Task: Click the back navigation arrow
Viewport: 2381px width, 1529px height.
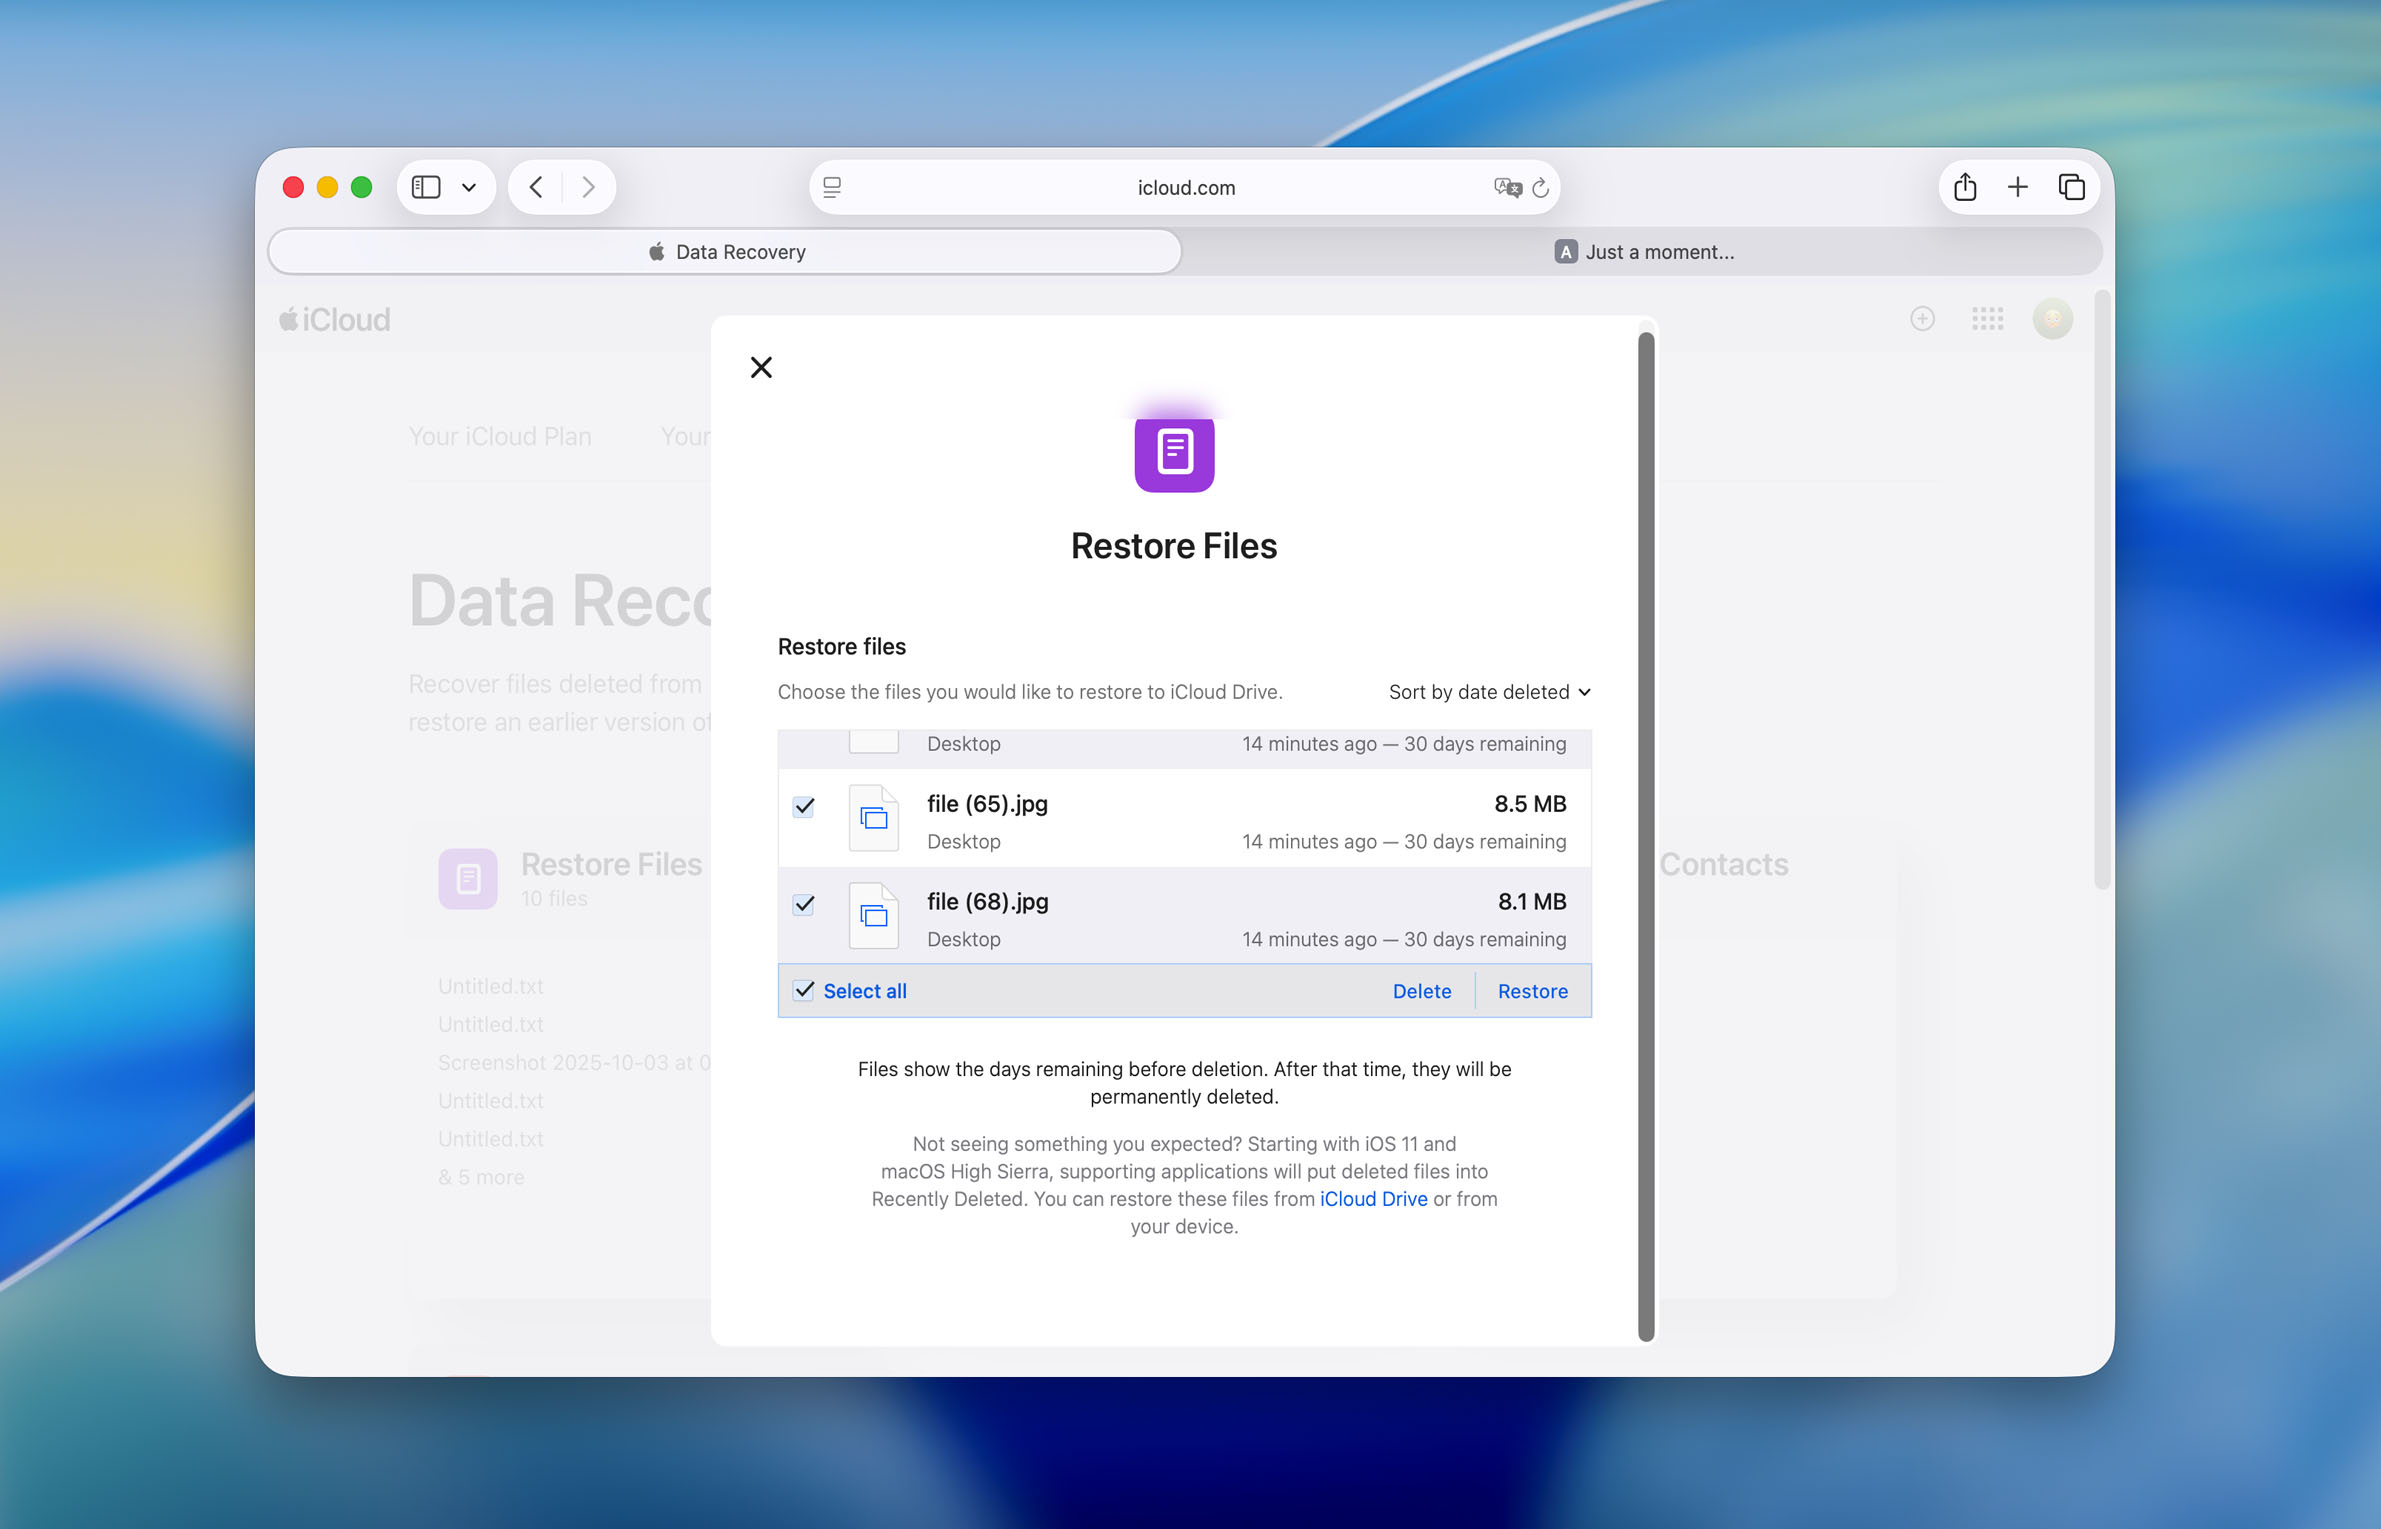Action: (535, 187)
